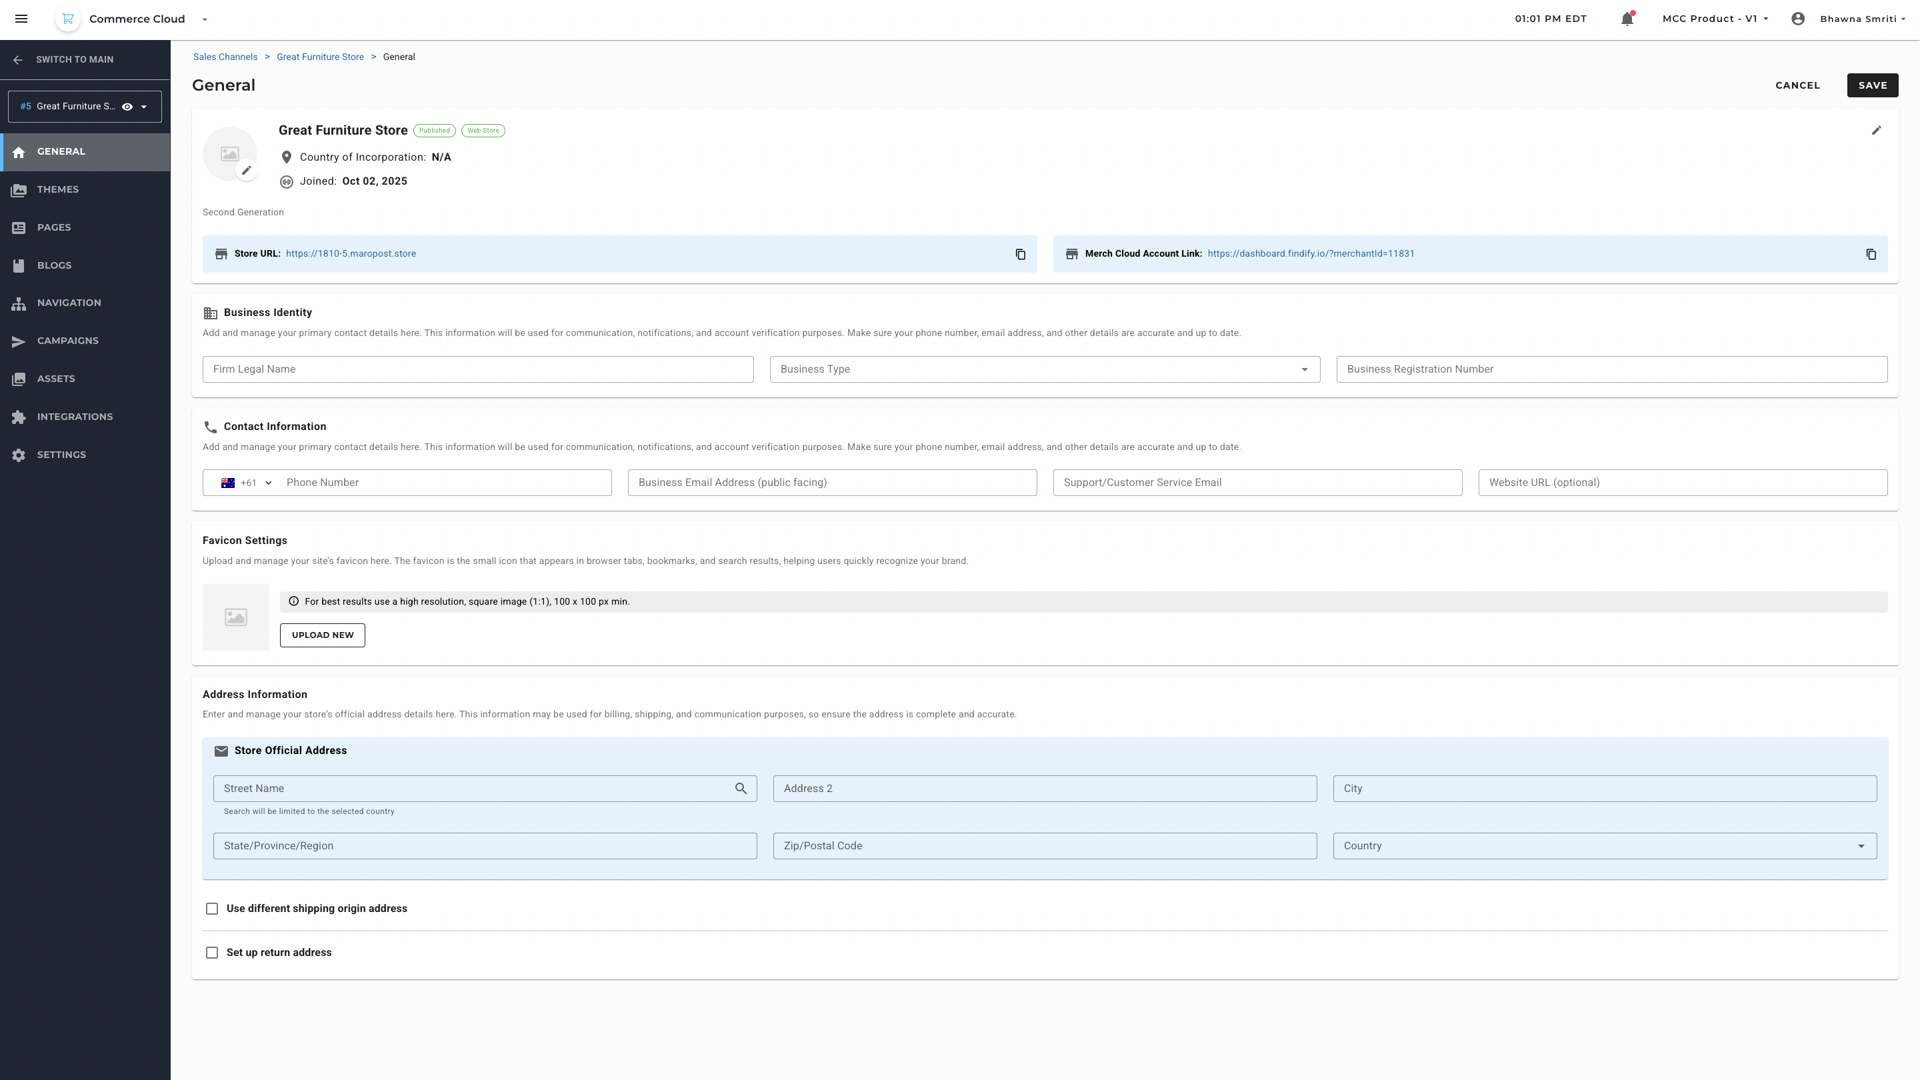Copy the Store URL
Screen dimensions: 1920x1080
pyautogui.click(x=1020, y=254)
